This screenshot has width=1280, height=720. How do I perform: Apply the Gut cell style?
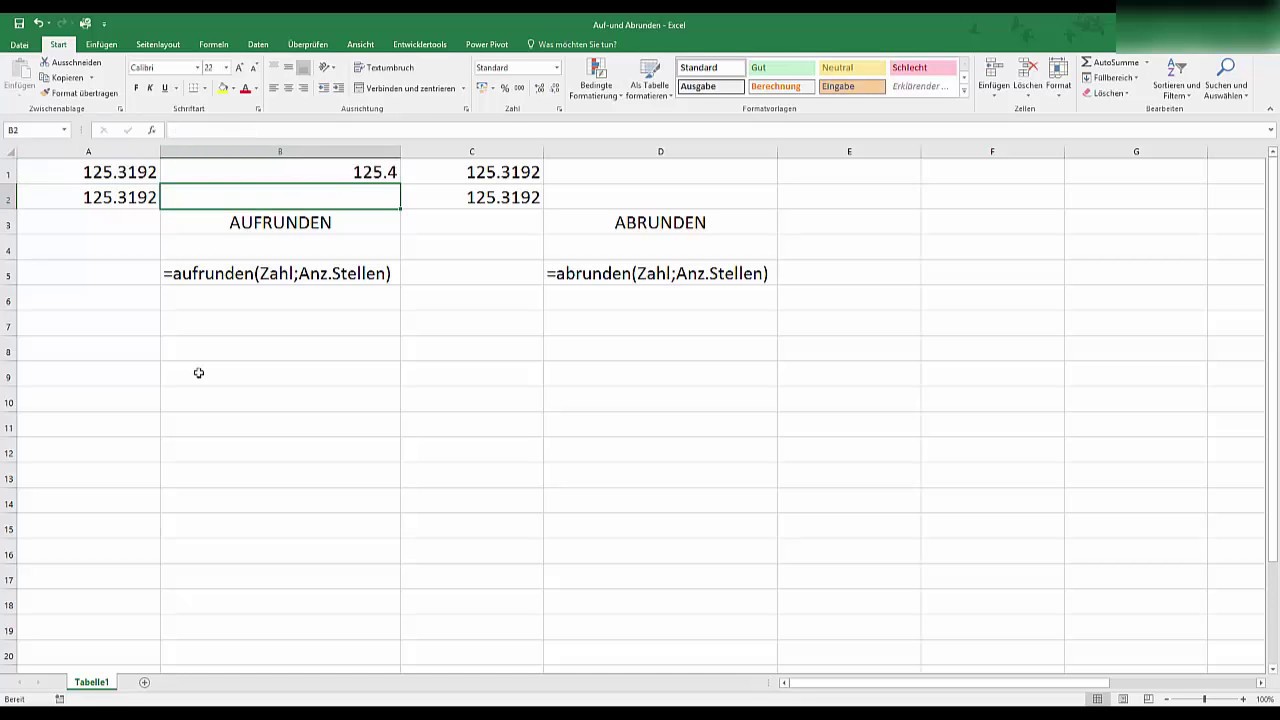[x=782, y=67]
